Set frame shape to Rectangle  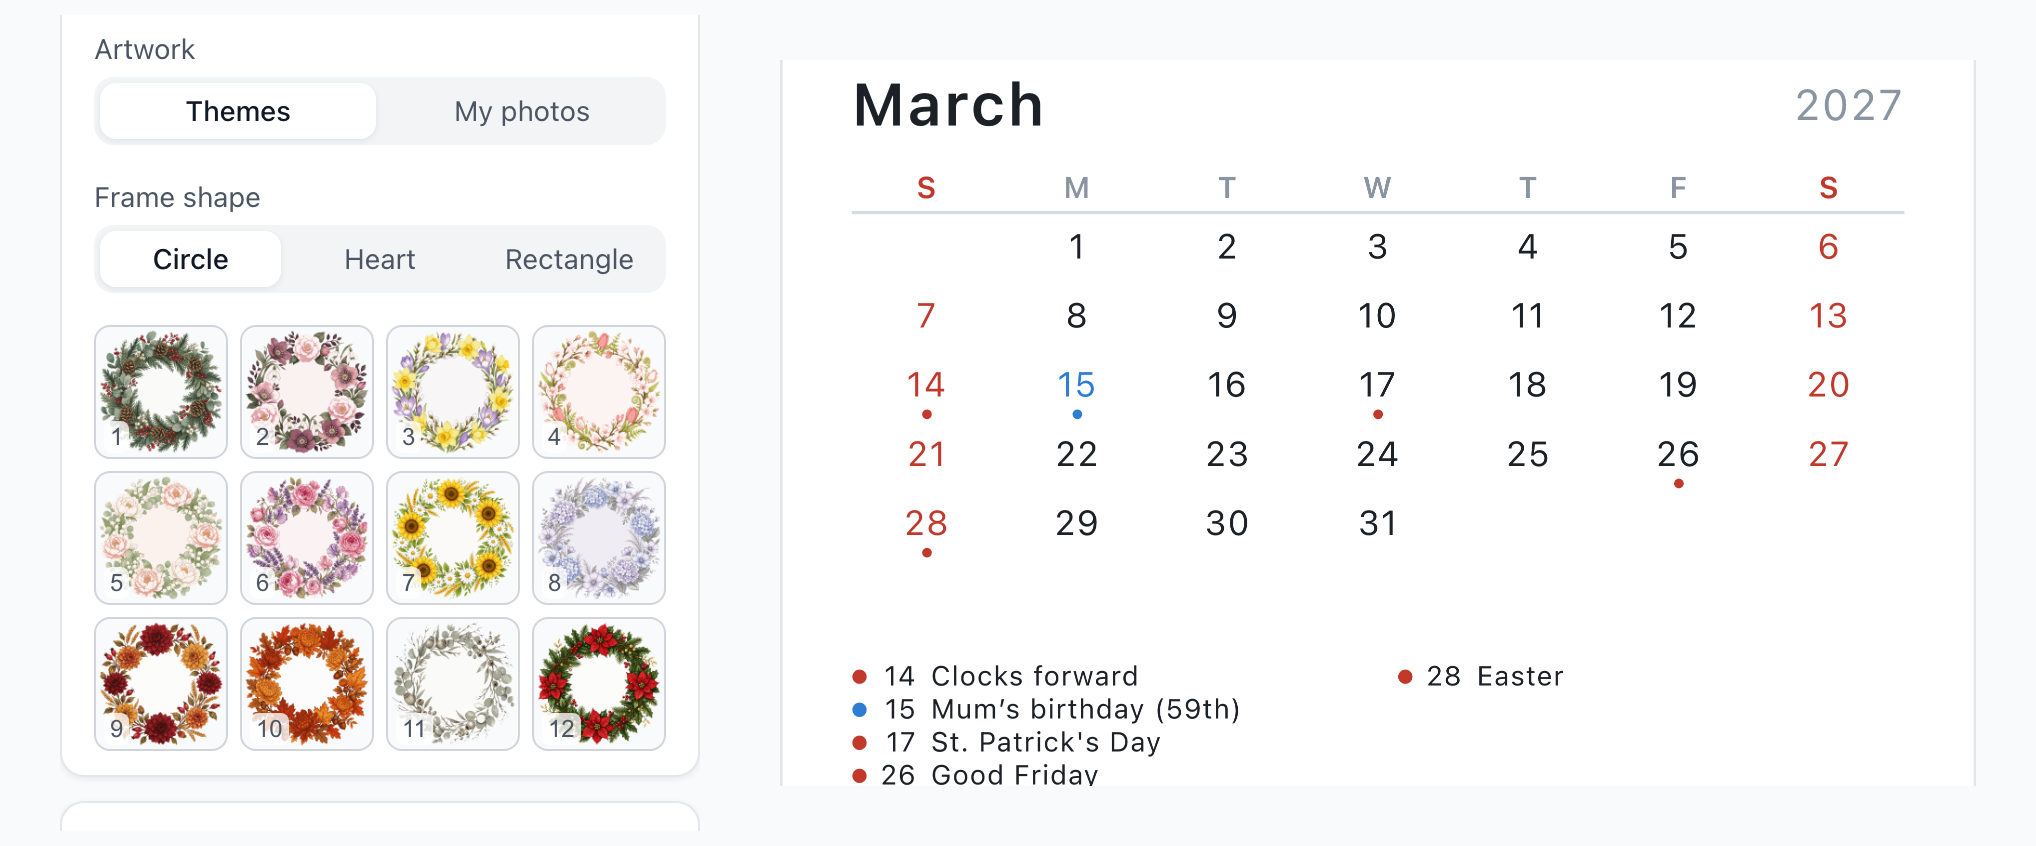click(569, 259)
